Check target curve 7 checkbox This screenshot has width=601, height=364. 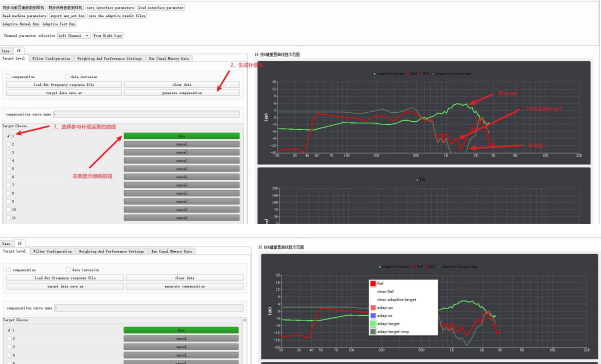coord(8,185)
